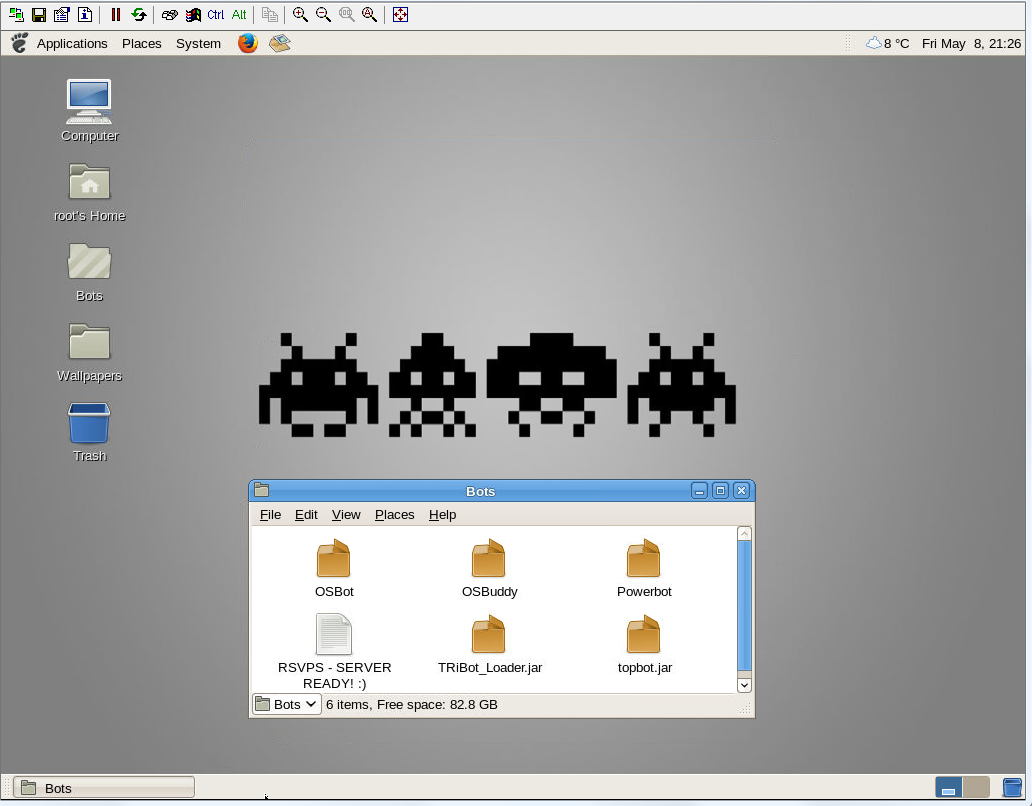Viewport: 1032px width, 806px height.
Task: Select the Trash desktop icon
Action: 90,432
